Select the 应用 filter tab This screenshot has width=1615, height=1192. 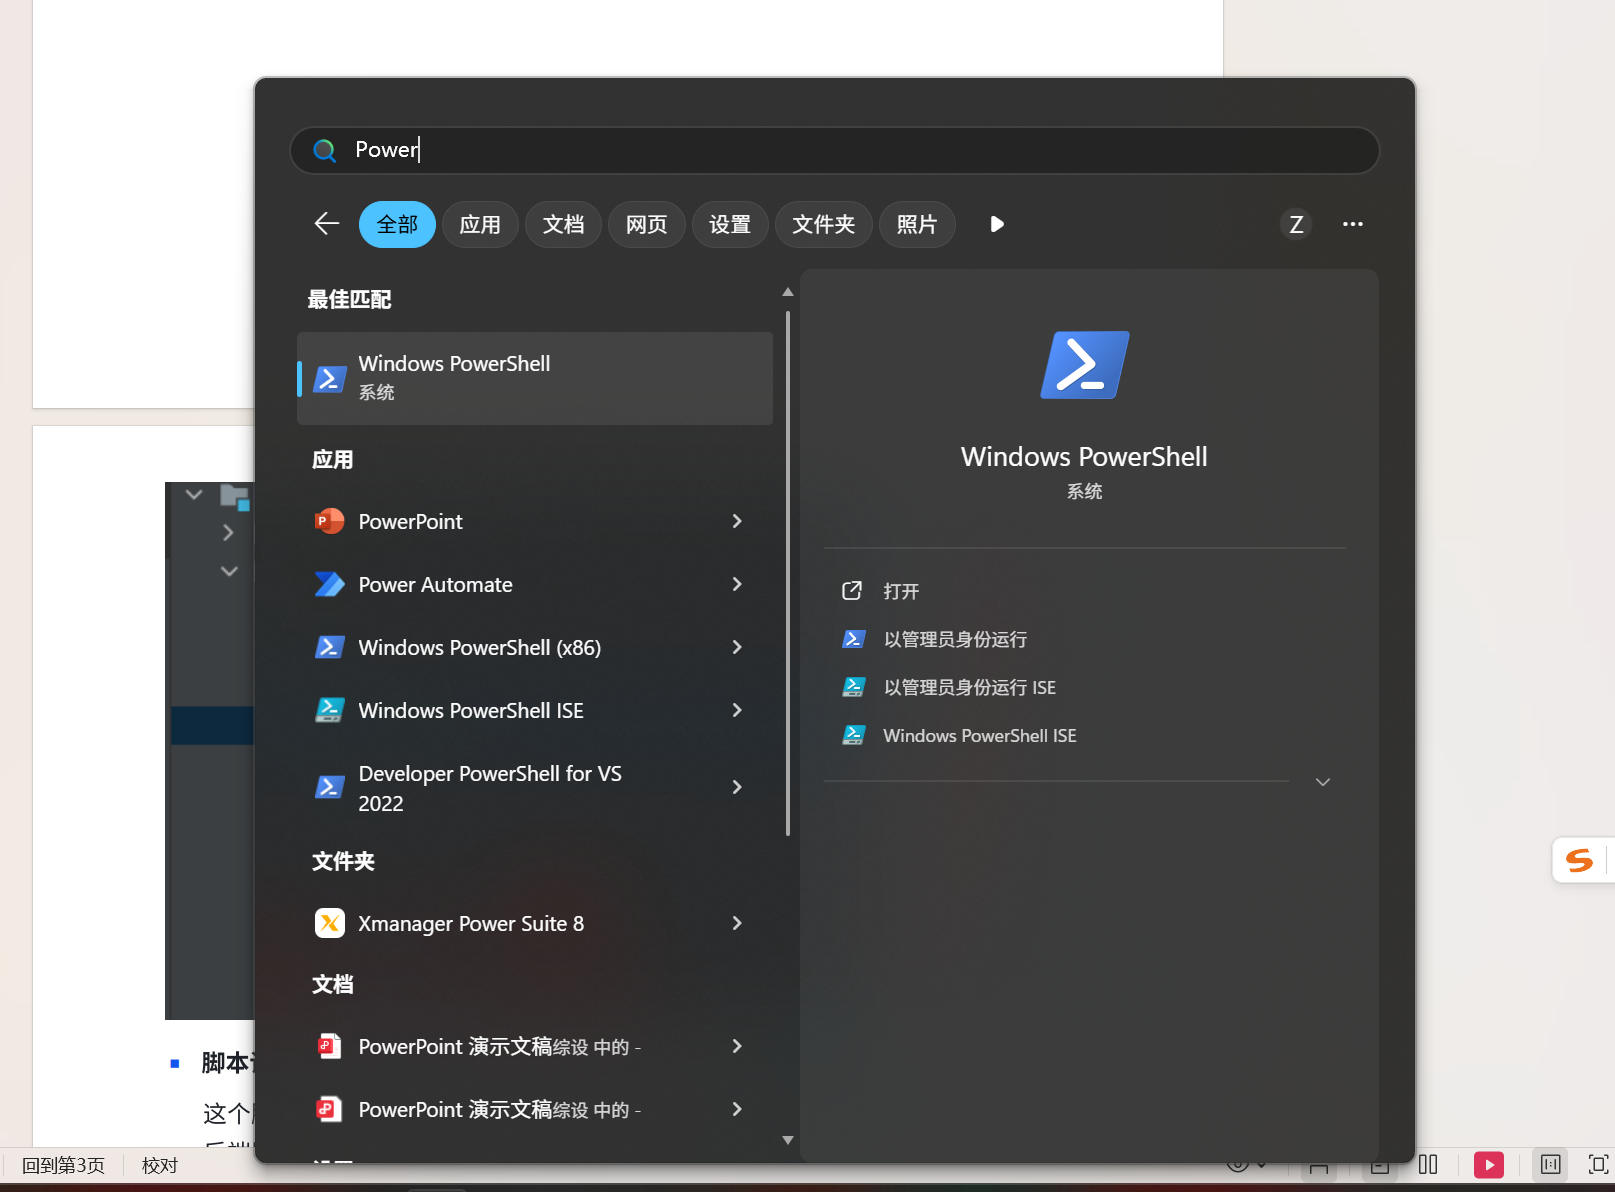point(480,224)
